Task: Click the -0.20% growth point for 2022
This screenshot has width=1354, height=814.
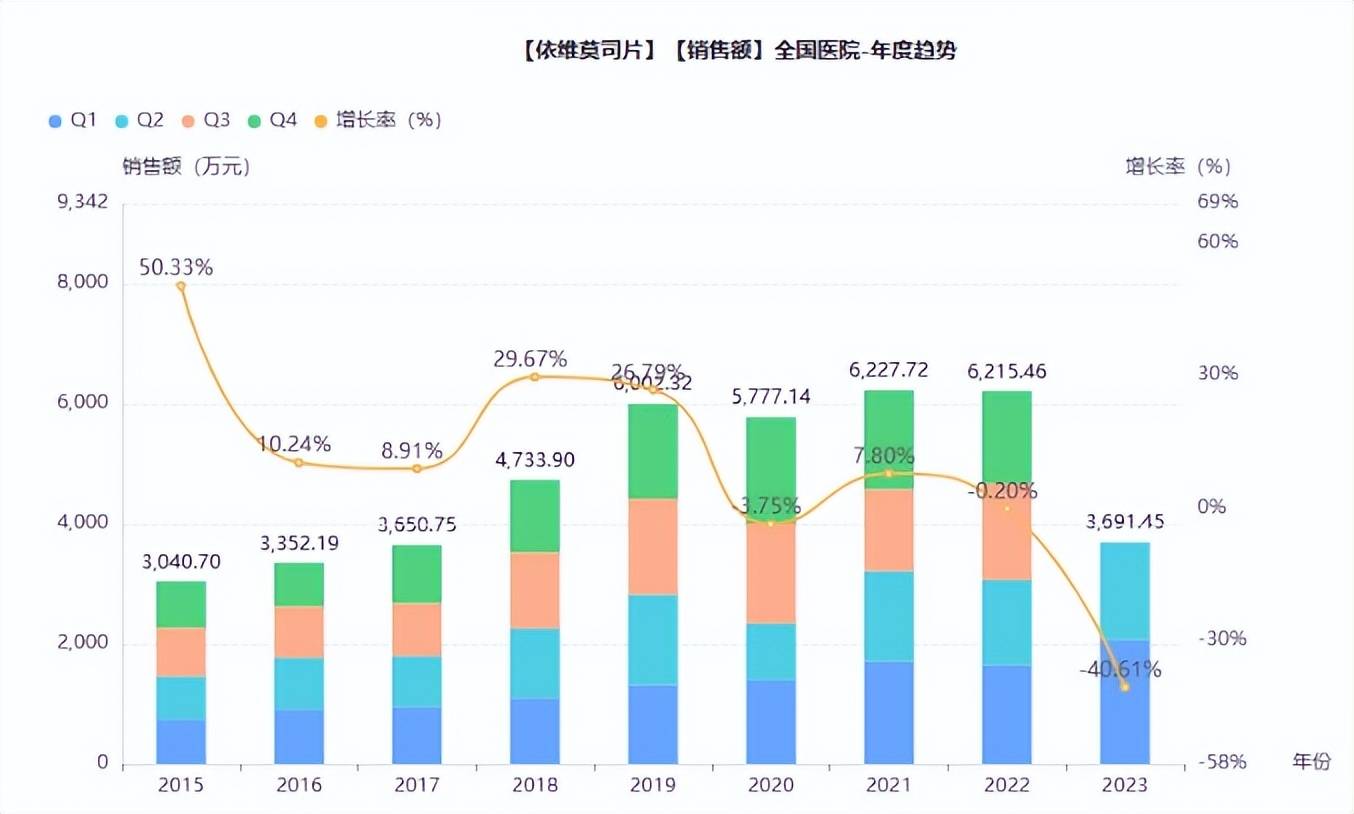Action: [1007, 509]
